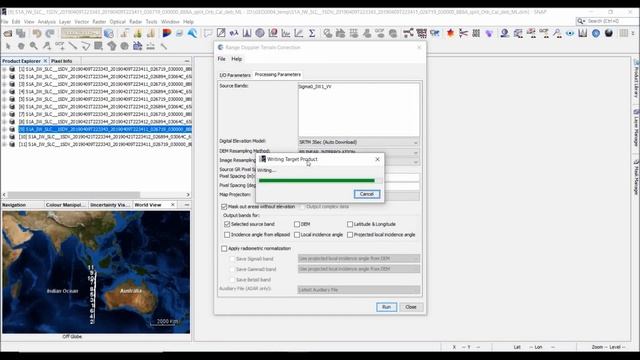Expand product [4] in Product Explorer

4,92
